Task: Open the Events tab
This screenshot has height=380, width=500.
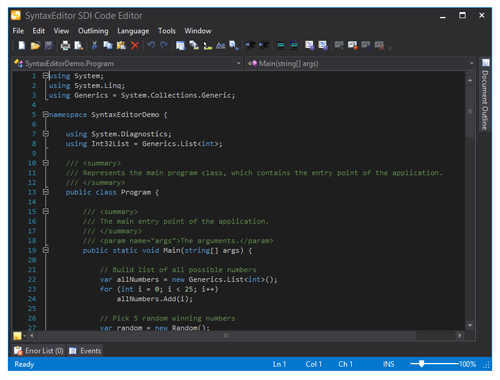Action: 85,351
